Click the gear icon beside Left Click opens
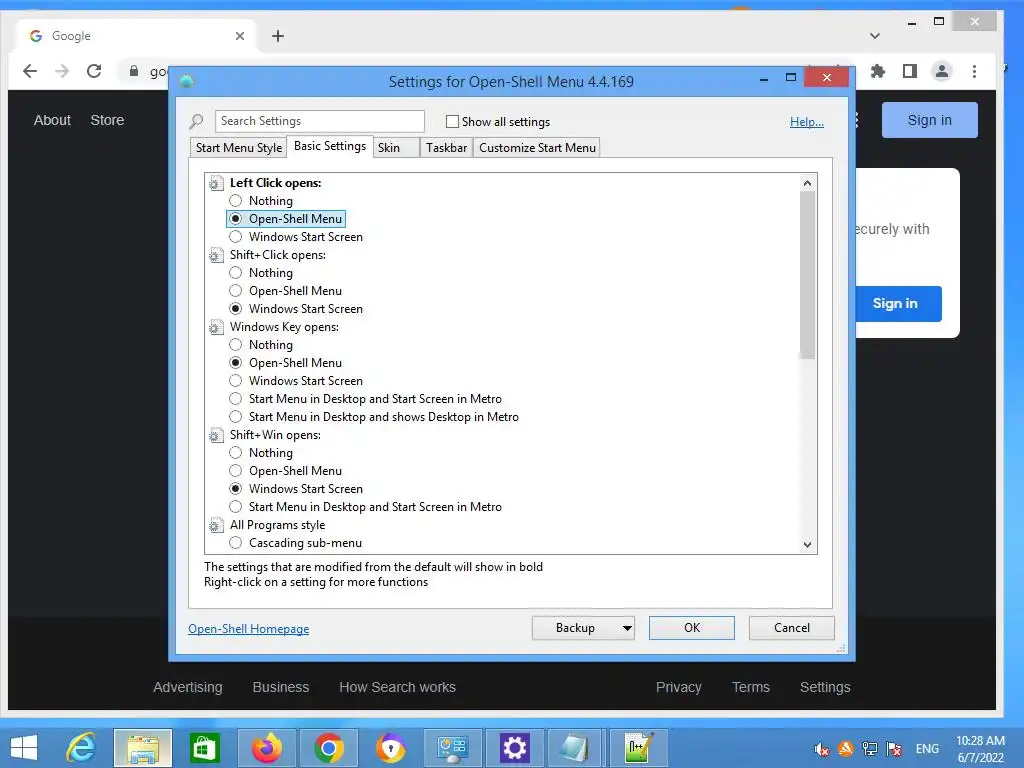Viewport: 1024px width, 768px height. coord(216,184)
